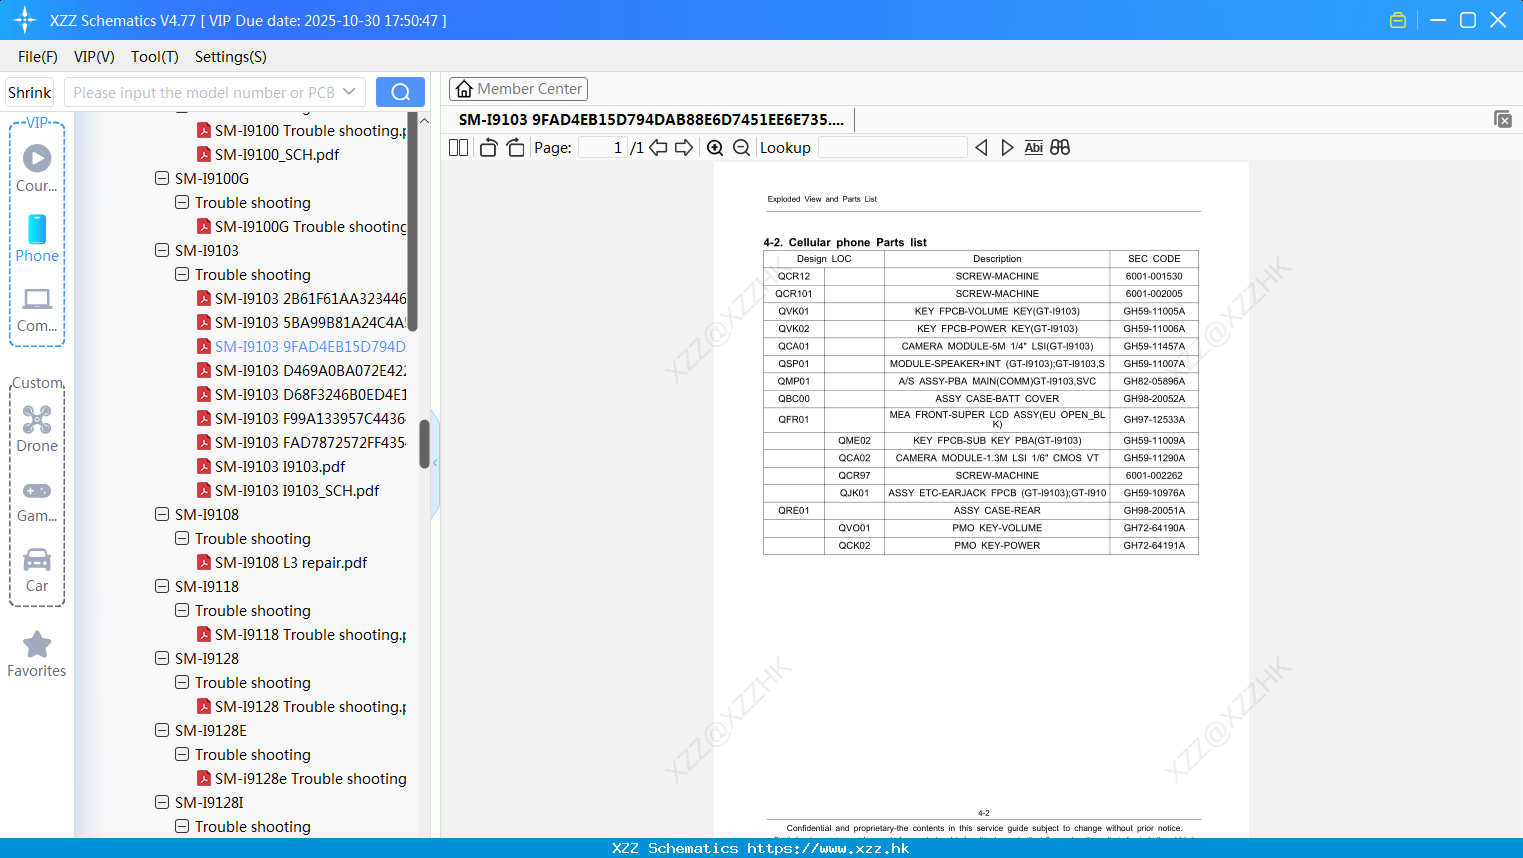The width and height of the screenshot is (1523, 858).
Task: Open the Courses sidebar category
Action: coord(37,168)
